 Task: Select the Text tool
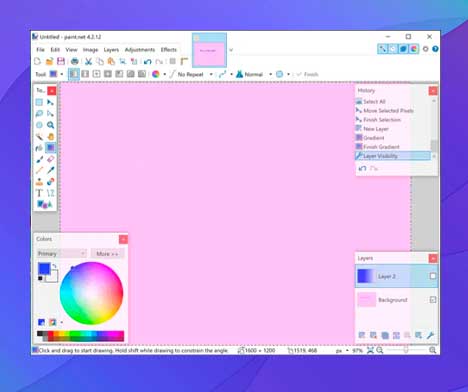pos(39,193)
